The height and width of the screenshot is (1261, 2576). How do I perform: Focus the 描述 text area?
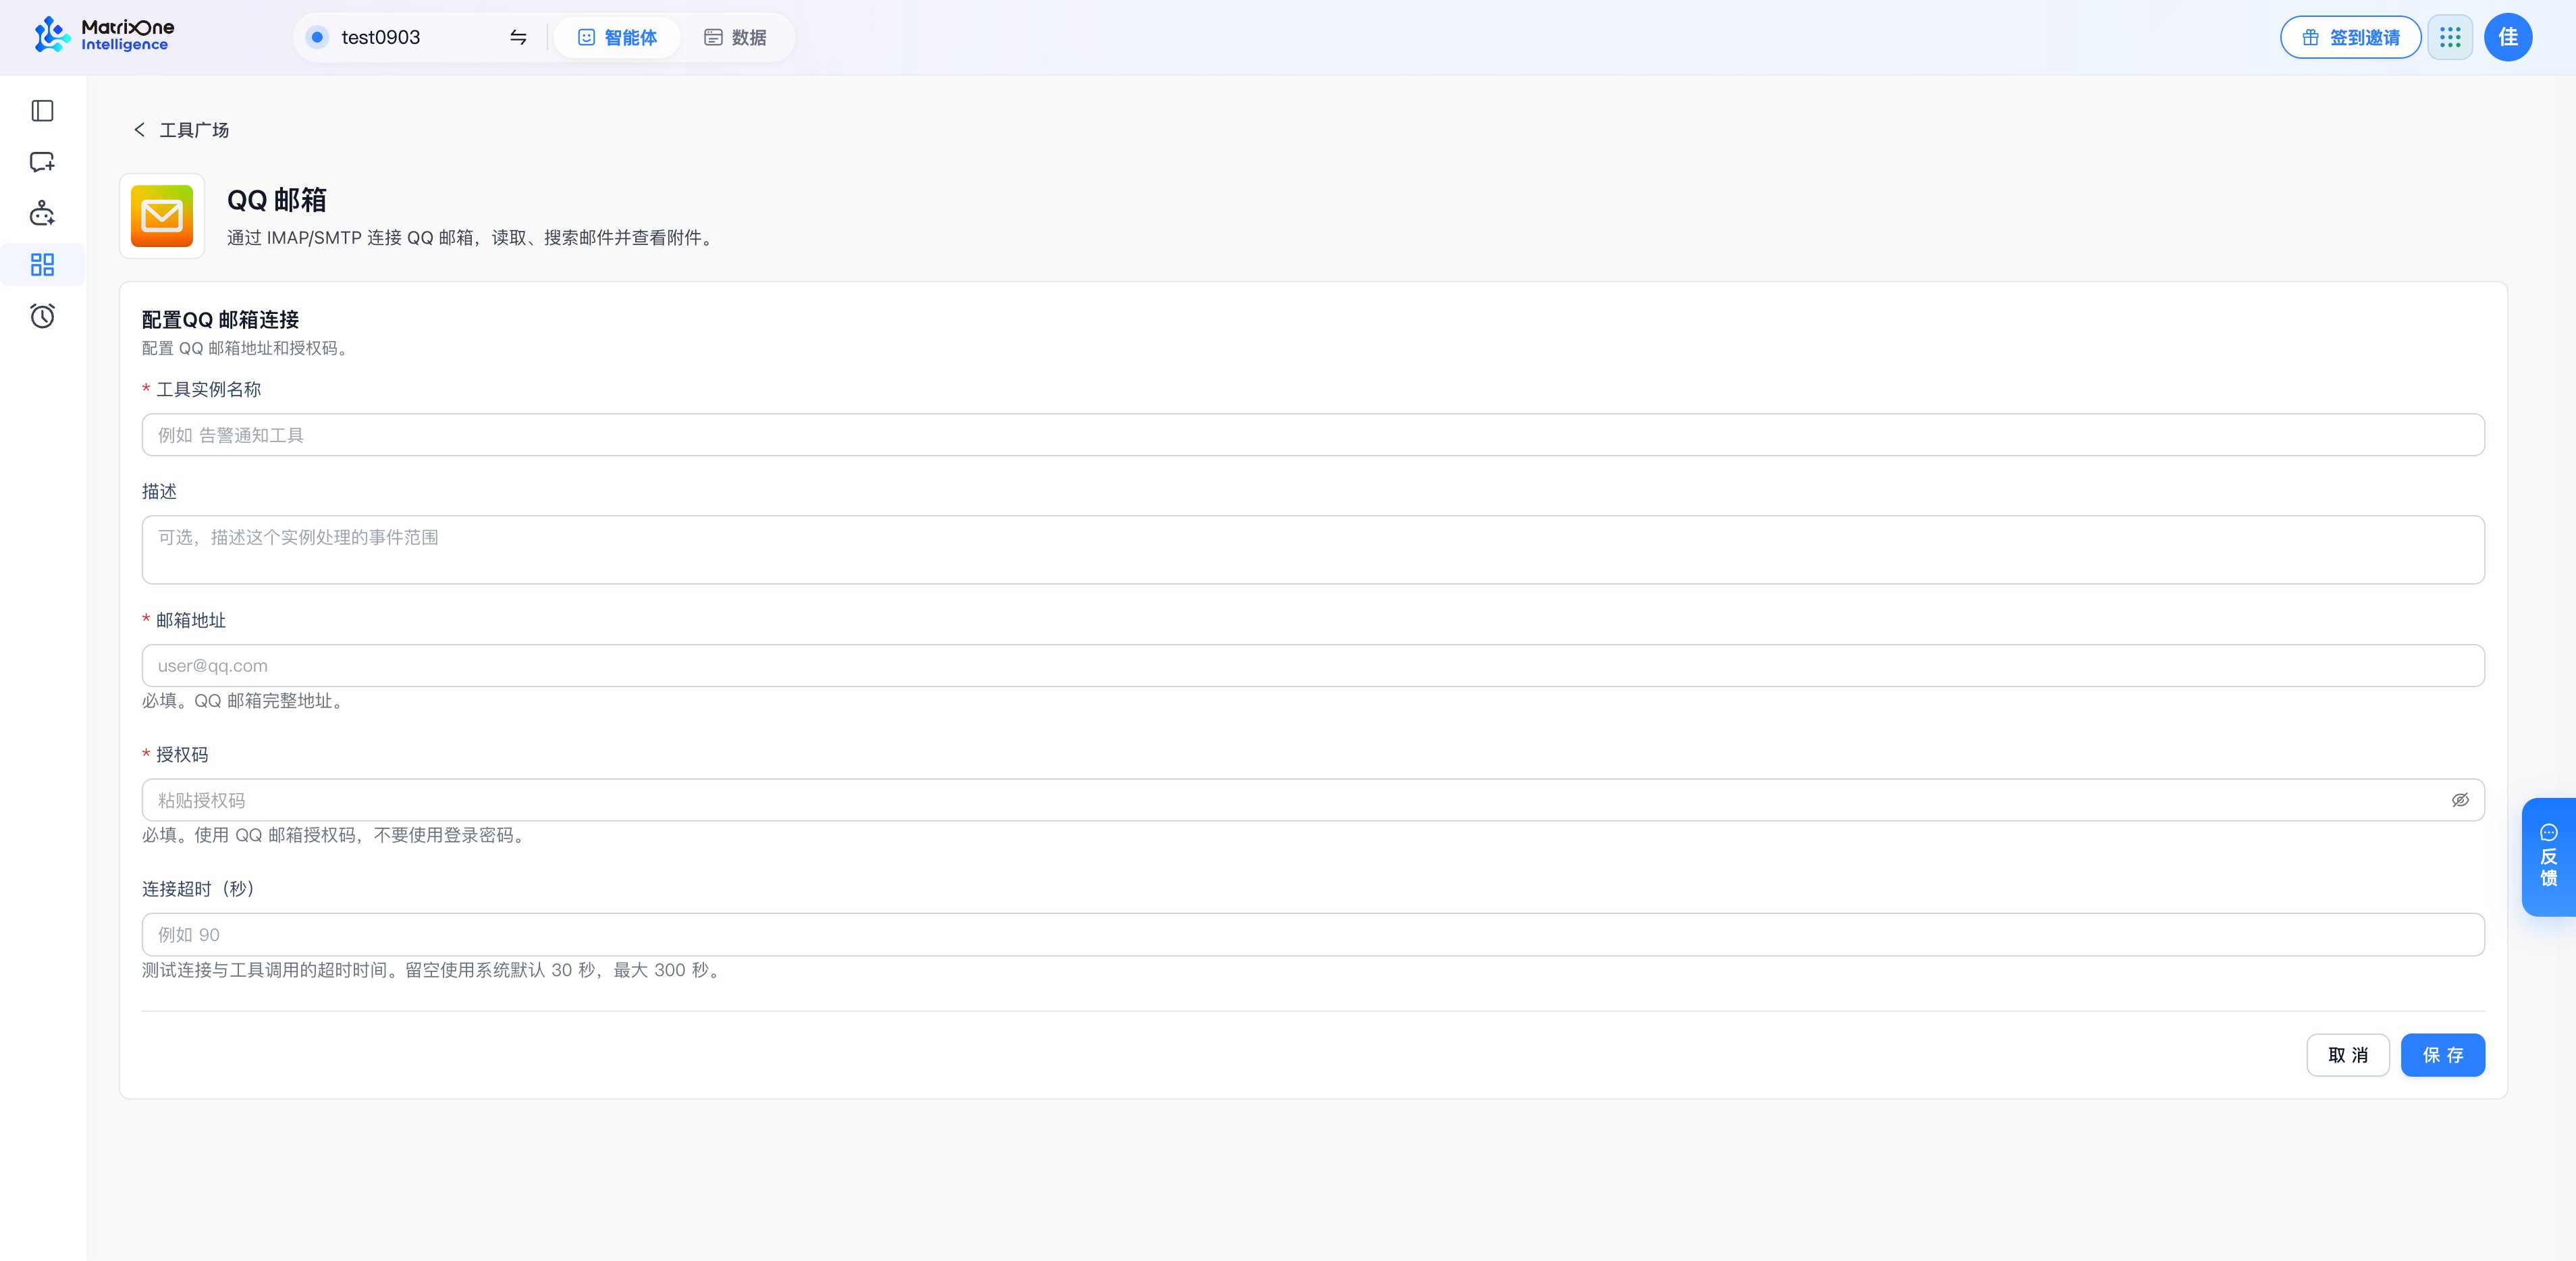(x=1313, y=550)
